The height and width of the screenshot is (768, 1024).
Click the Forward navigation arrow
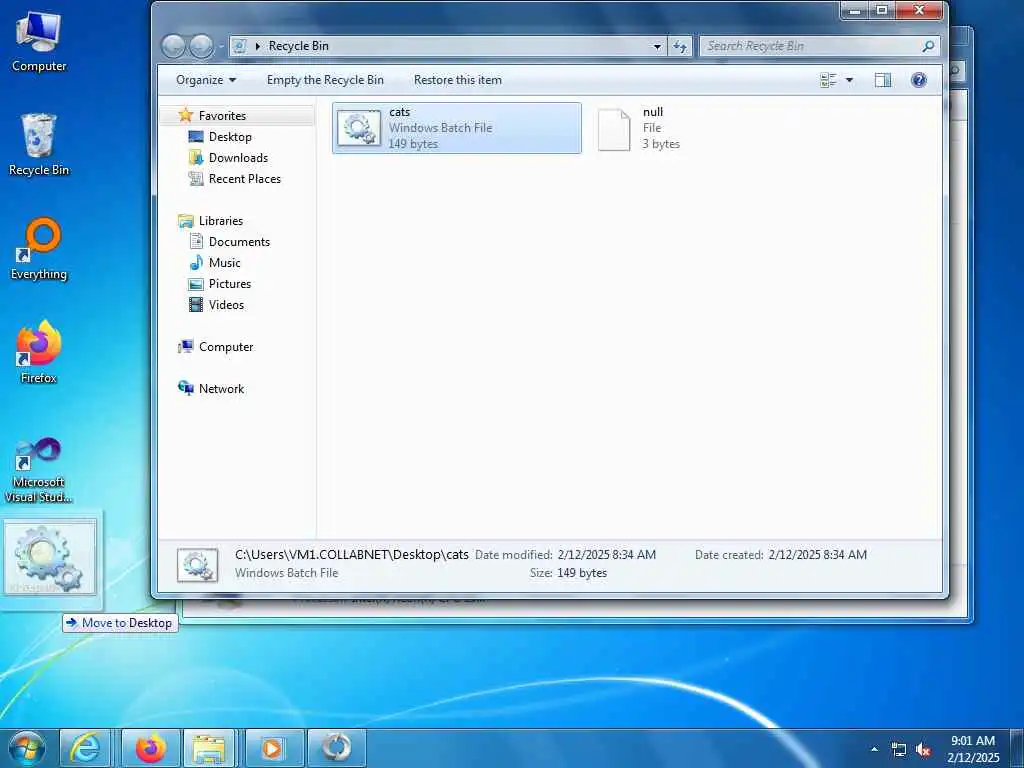tap(202, 46)
